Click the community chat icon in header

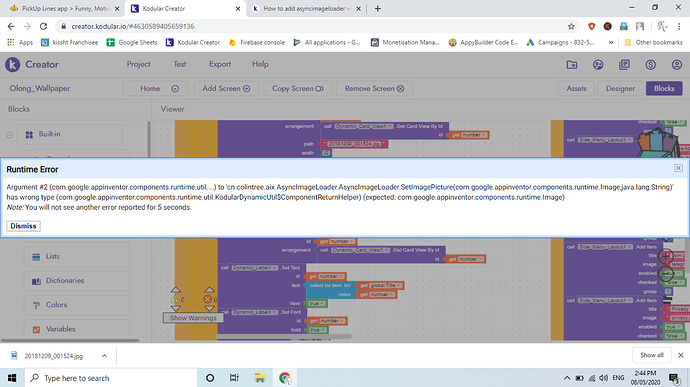[x=598, y=65]
